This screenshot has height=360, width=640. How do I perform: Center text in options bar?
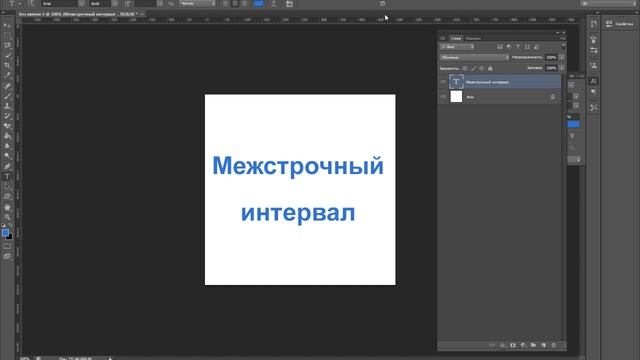click(235, 4)
